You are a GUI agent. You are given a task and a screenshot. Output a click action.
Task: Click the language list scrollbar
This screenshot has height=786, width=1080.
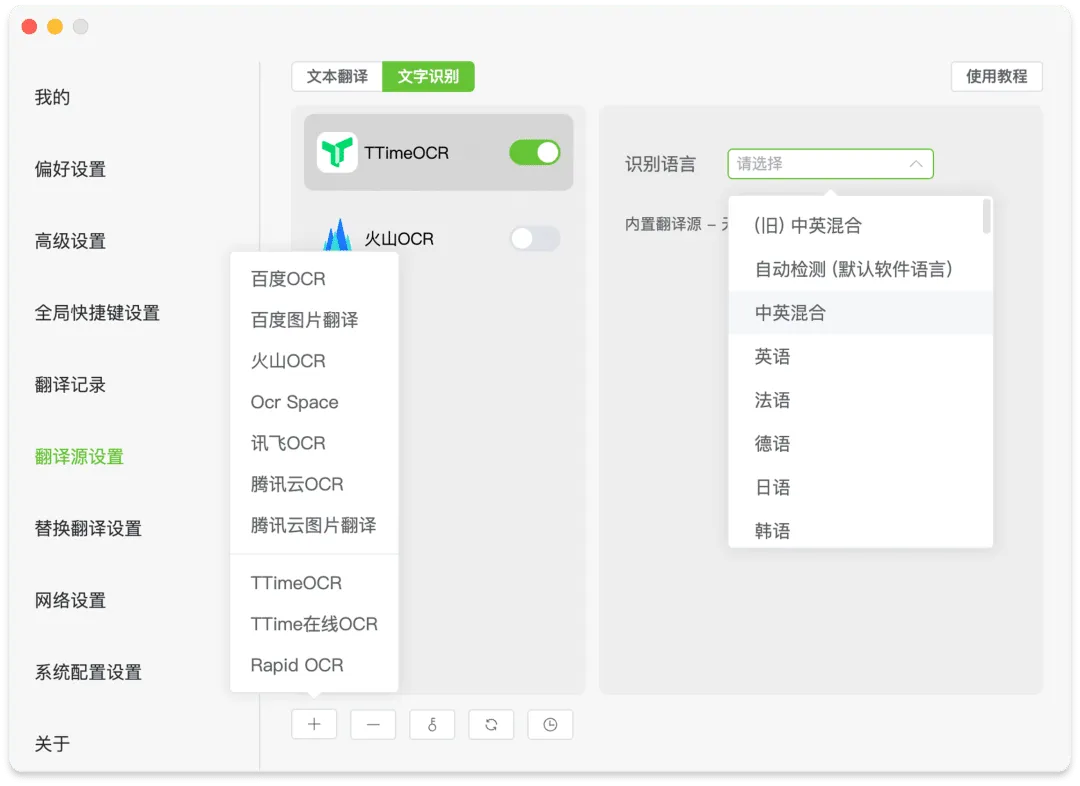point(987,217)
